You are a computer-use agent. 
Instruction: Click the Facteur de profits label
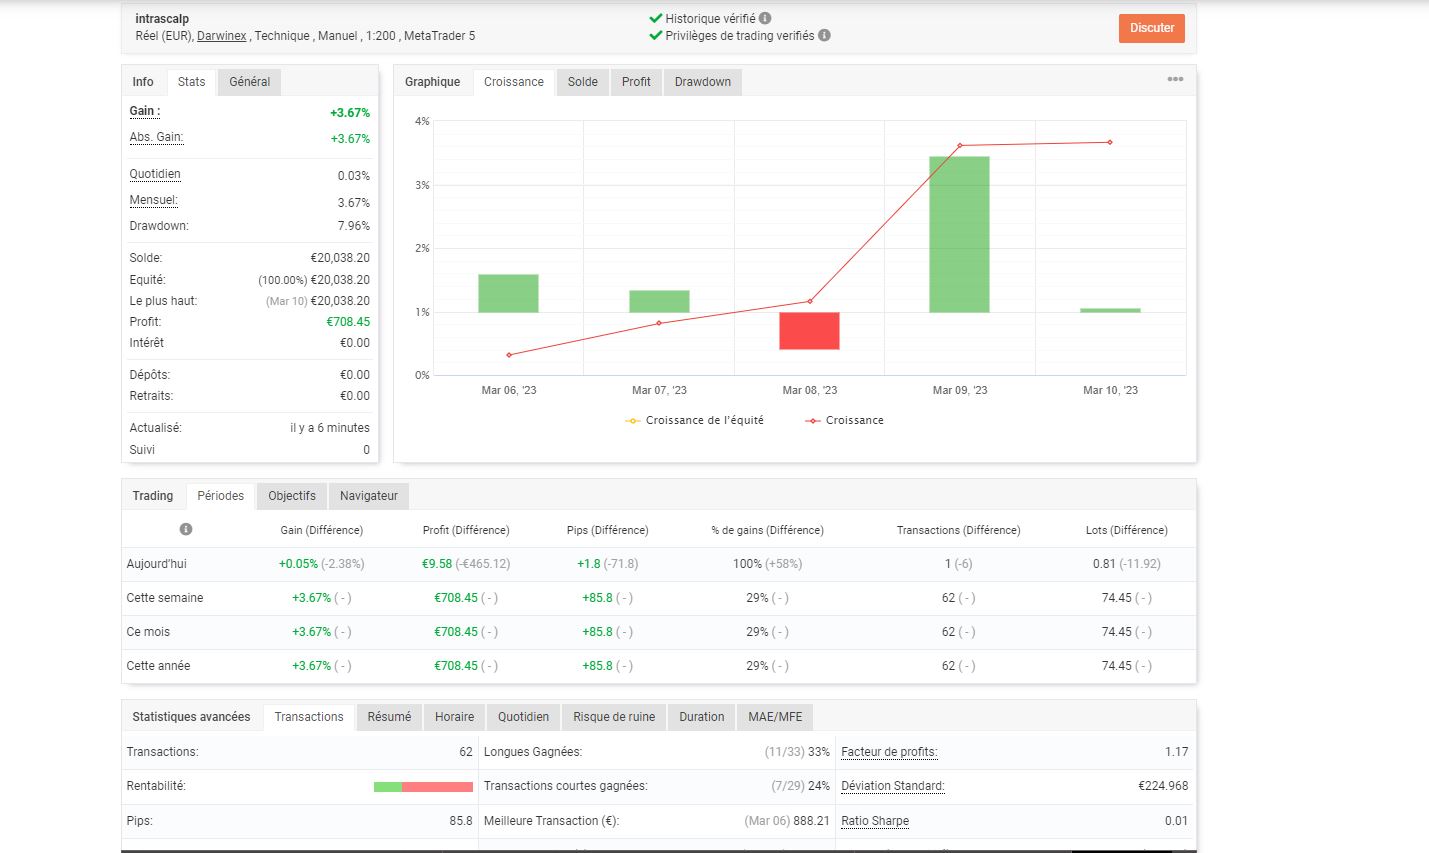889,752
